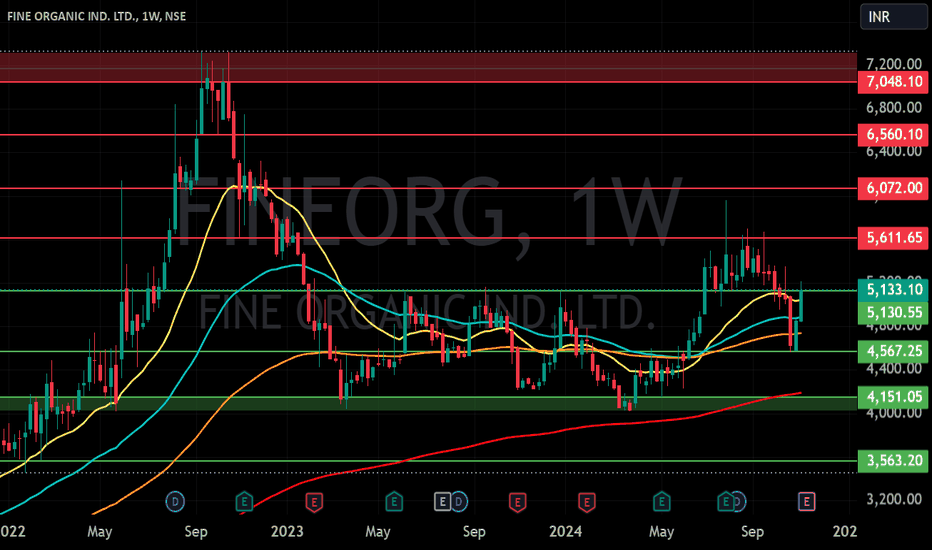
Task: Select the 4,567.25 support price label
Action: point(893,351)
